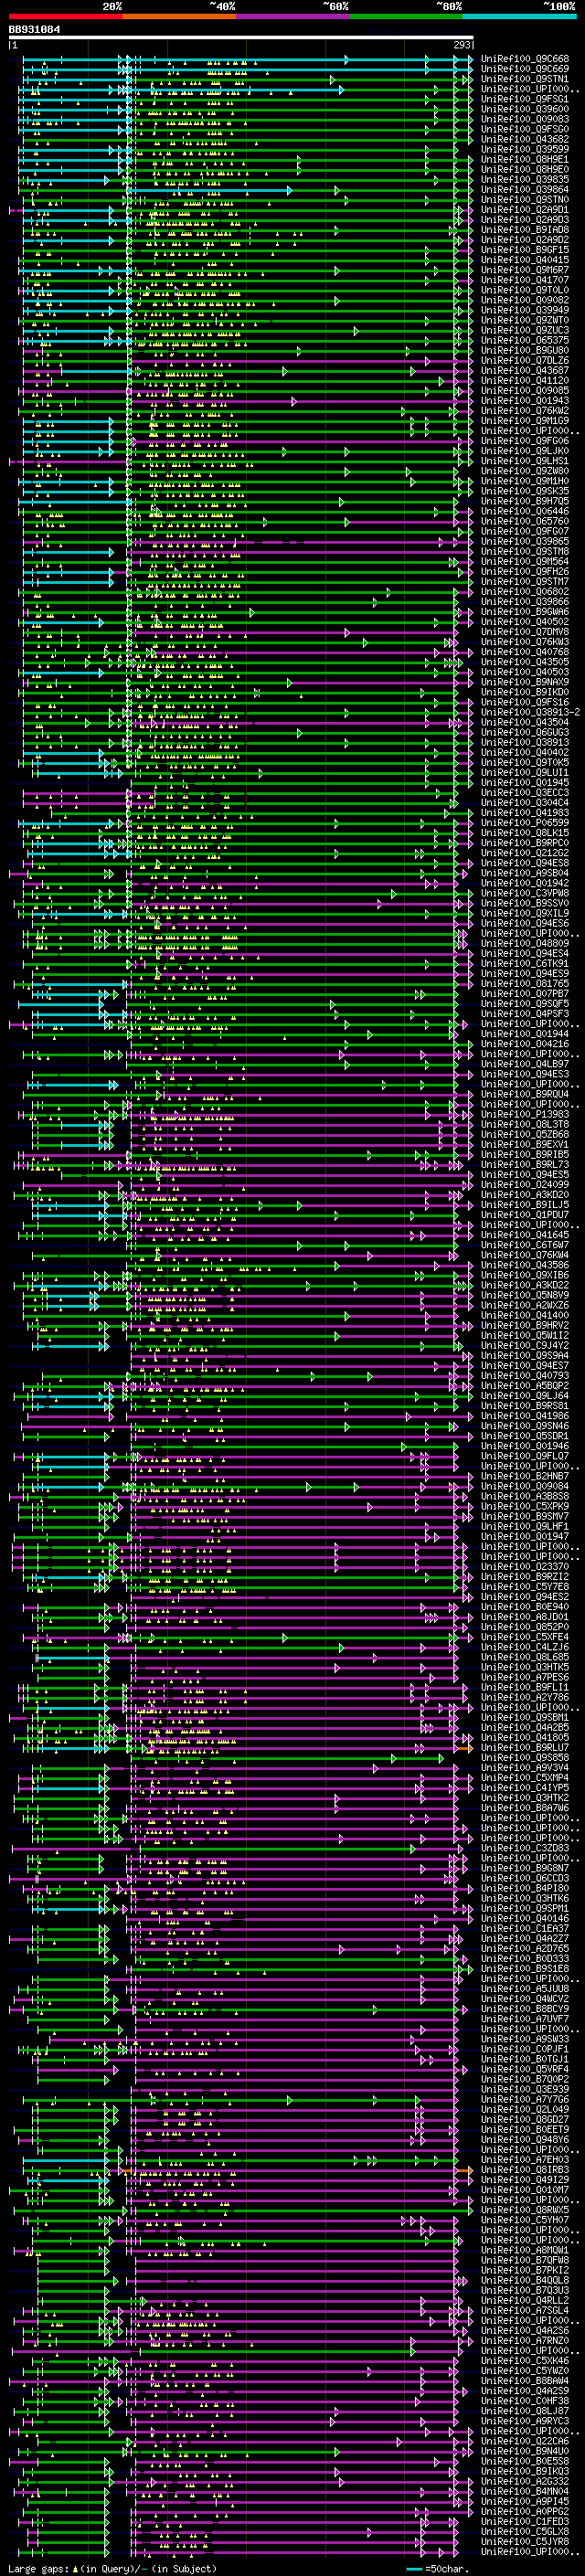
Task: Go to the UniRef100_Q9LJK0 hit
Action: point(525,450)
